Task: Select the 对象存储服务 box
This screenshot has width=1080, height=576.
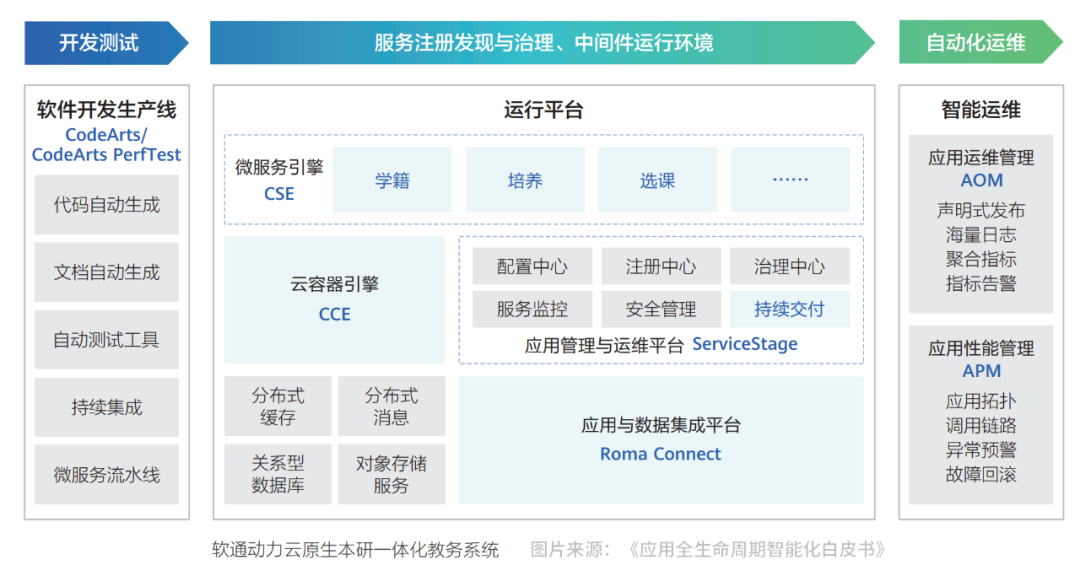Action: click(391, 474)
